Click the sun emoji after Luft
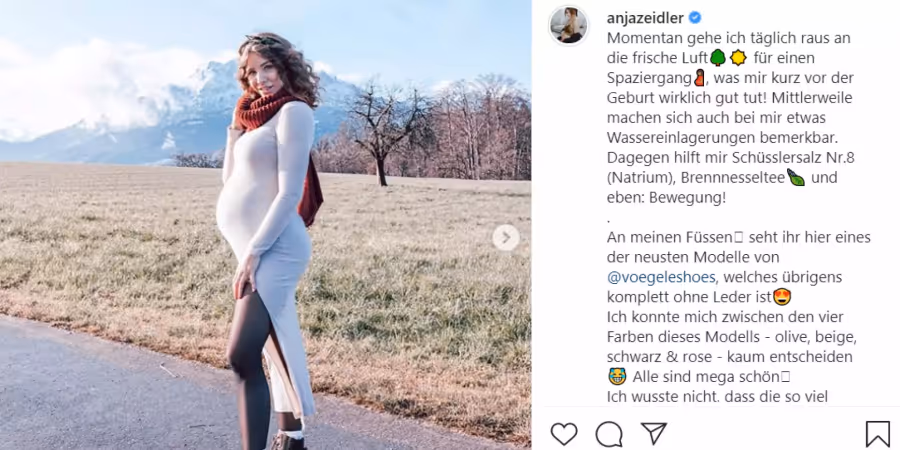This screenshot has width=900, height=450. [x=738, y=58]
